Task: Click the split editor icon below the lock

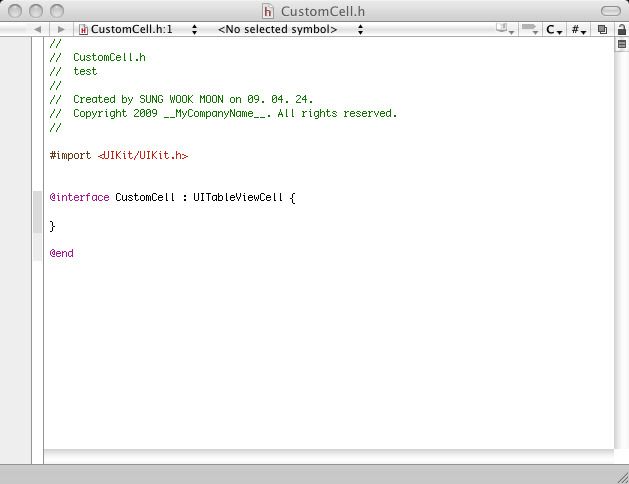Action: click(x=622, y=44)
